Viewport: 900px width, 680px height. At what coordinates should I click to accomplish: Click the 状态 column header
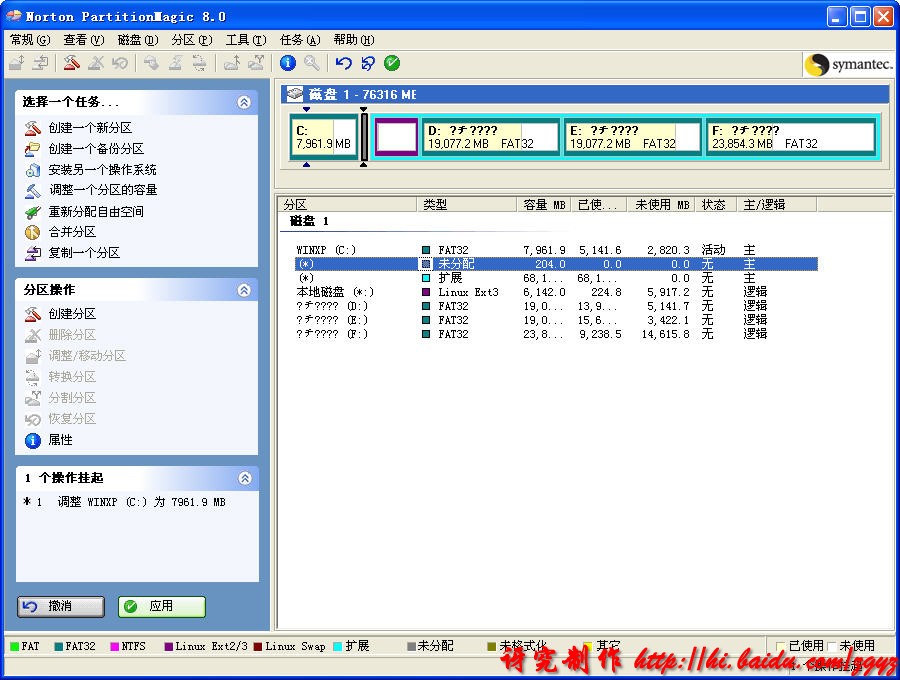(x=716, y=204)
